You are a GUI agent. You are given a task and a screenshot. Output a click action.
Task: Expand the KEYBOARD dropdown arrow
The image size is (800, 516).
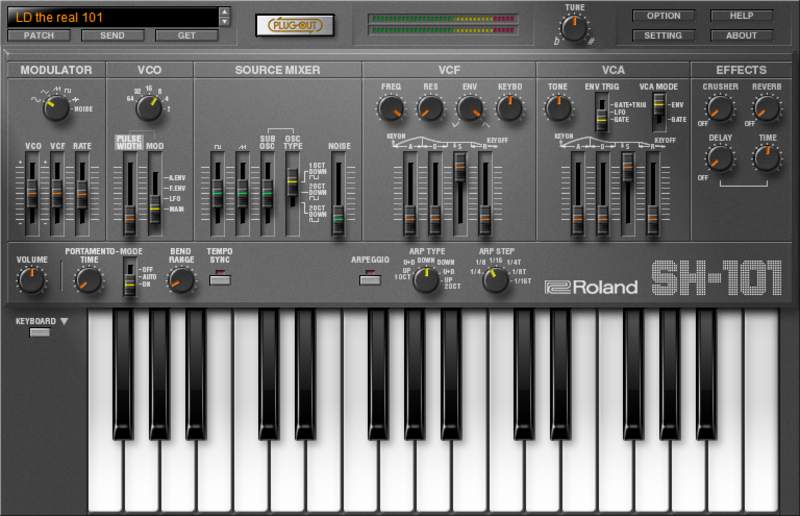coord(64,321)
